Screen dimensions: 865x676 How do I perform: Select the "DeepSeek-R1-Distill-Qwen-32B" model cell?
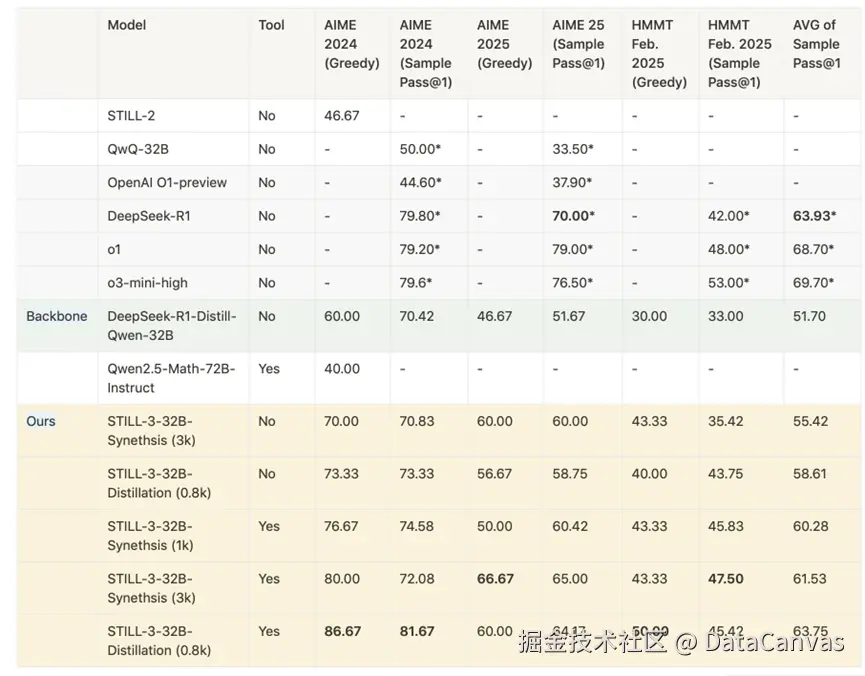[172, 326]
